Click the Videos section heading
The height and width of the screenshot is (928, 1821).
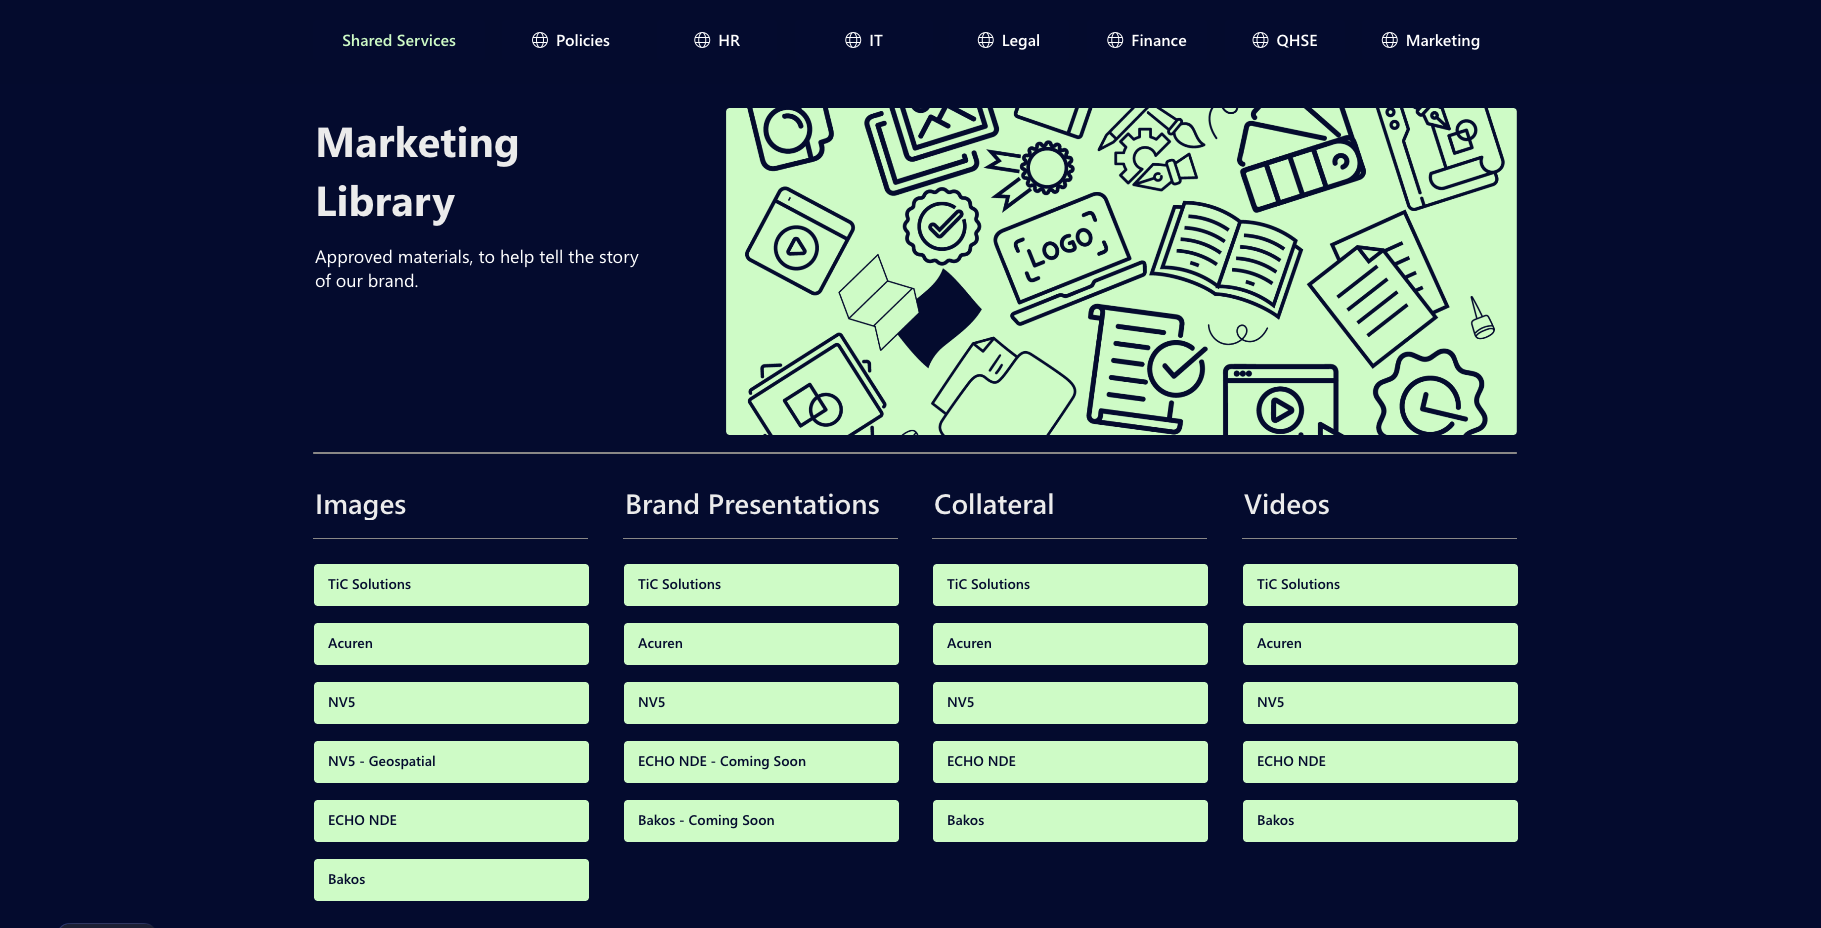click(x=1287, y=505)
